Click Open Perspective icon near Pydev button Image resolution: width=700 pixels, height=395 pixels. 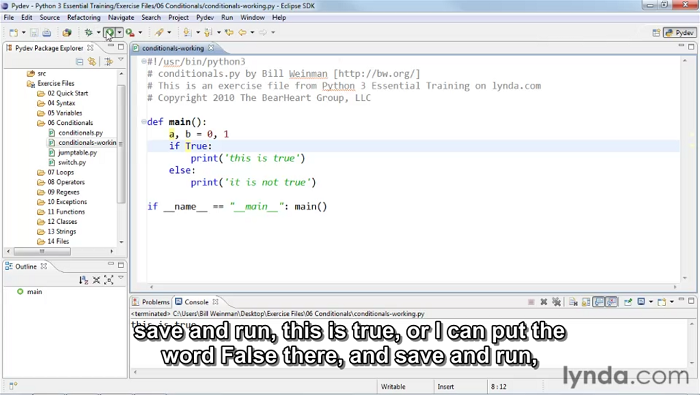656,33
